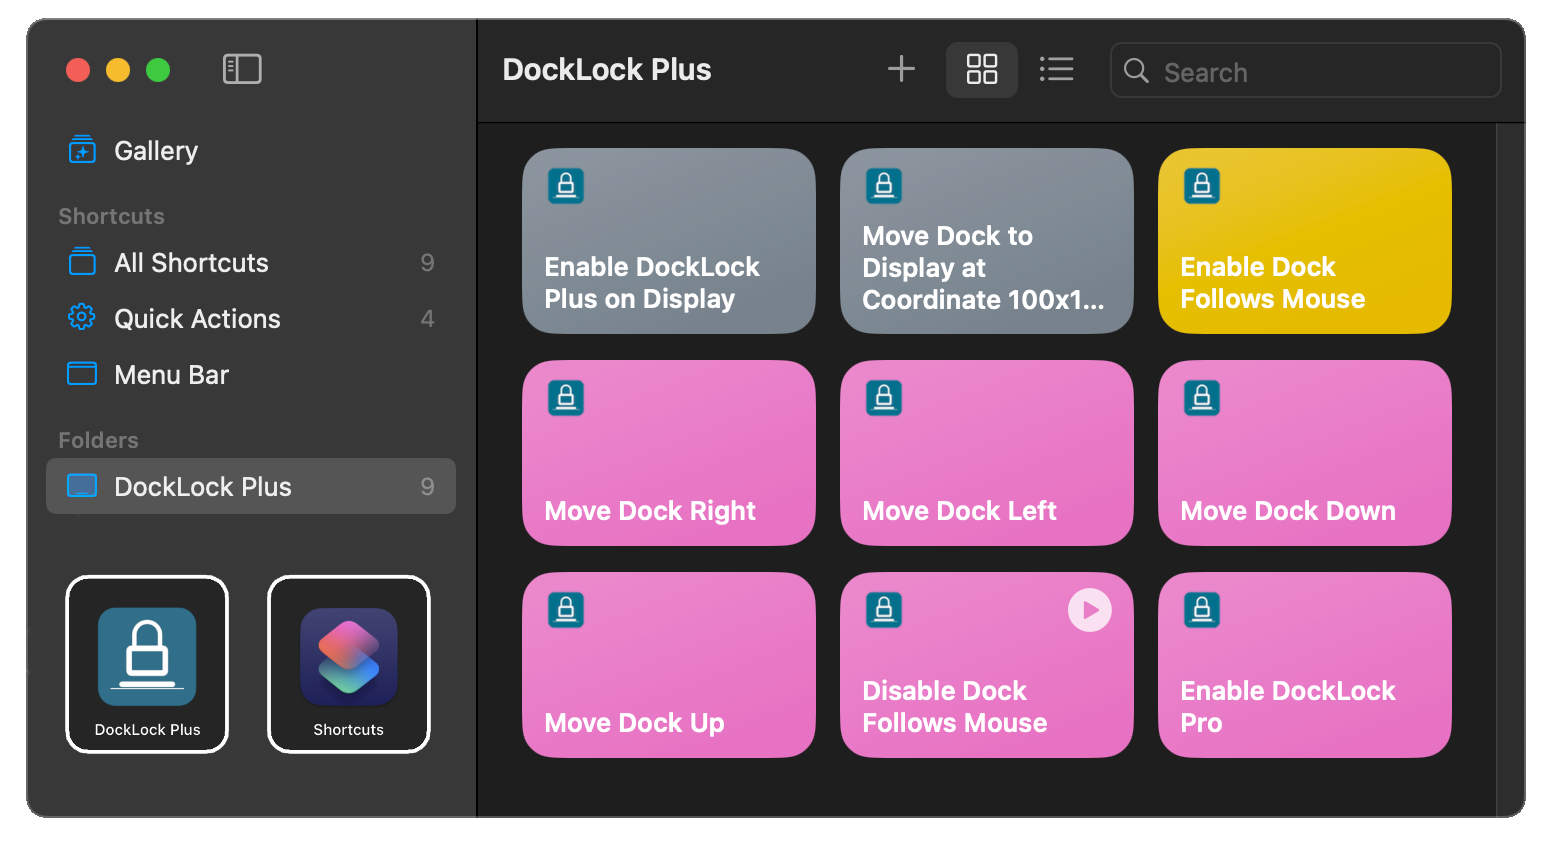Click the Quick Actions gear icon
1551x843 pixels.
tap(82, 318)
